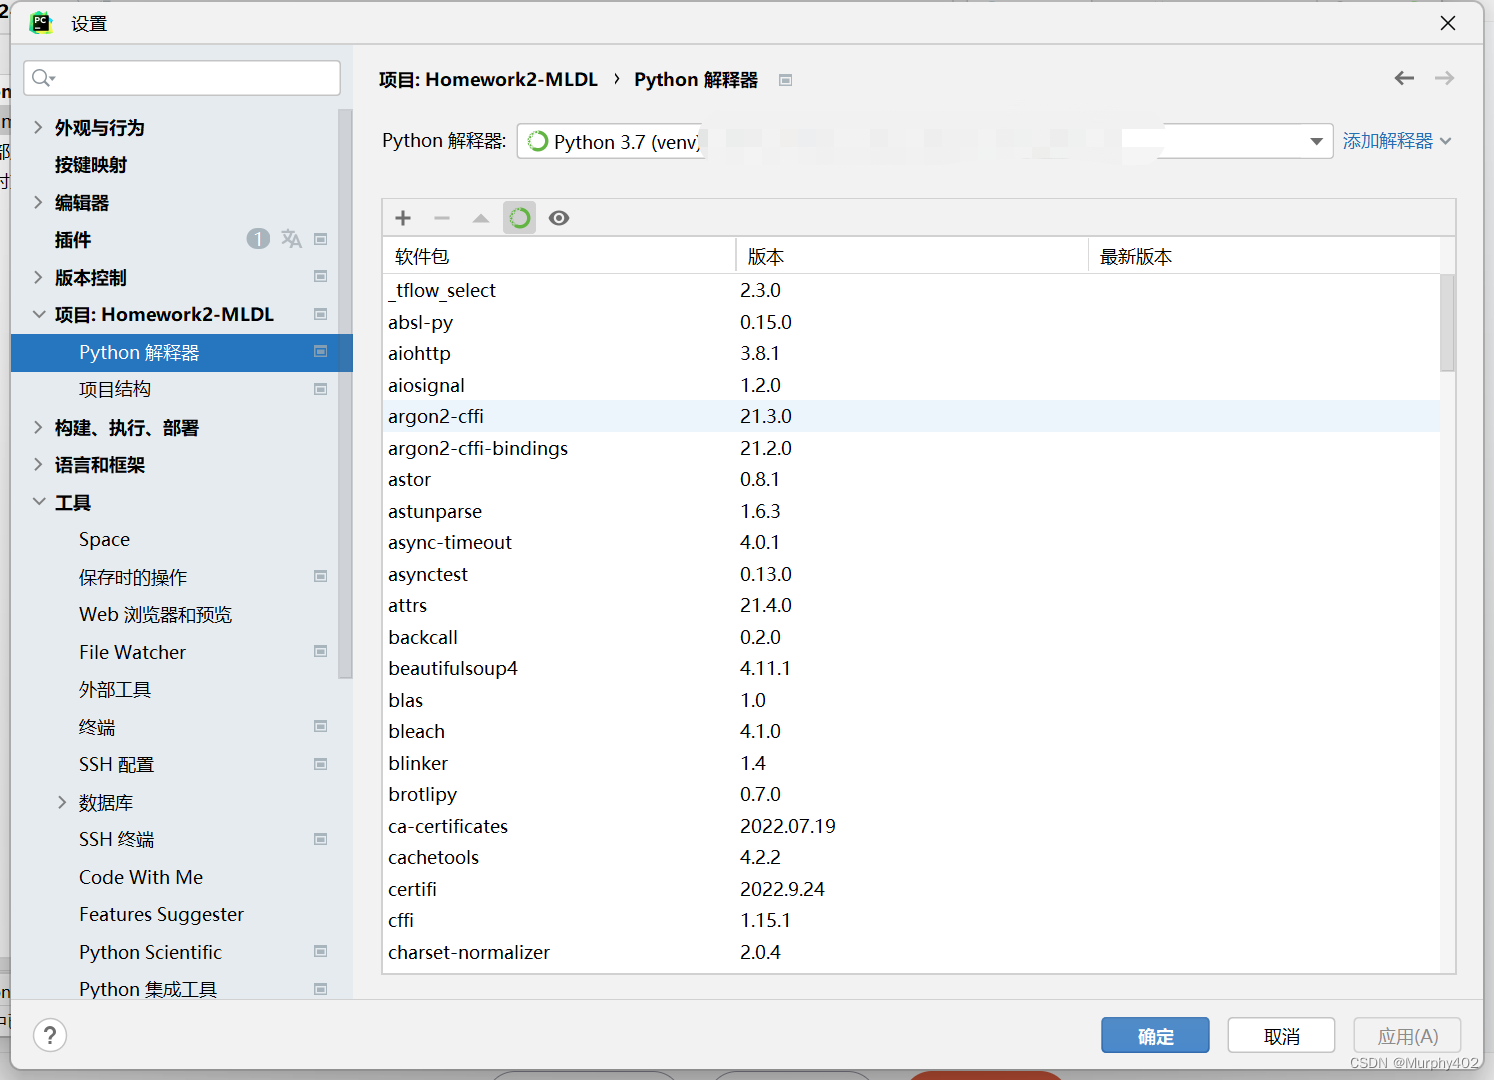Open Code With Me settings

(x=141, y=877)
